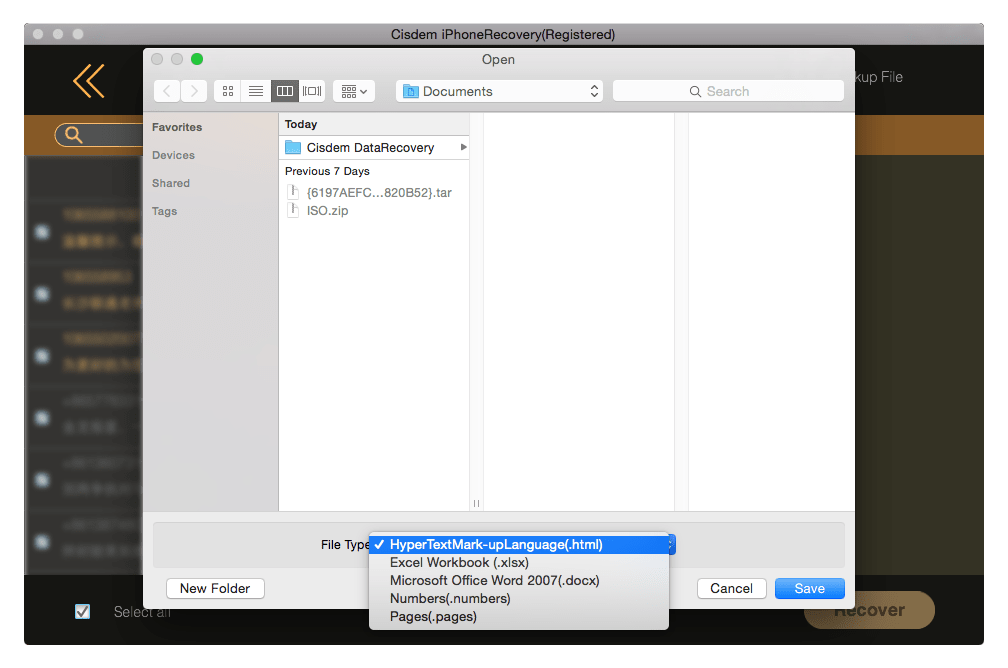Open the Documents location popup

click(500, 91)
